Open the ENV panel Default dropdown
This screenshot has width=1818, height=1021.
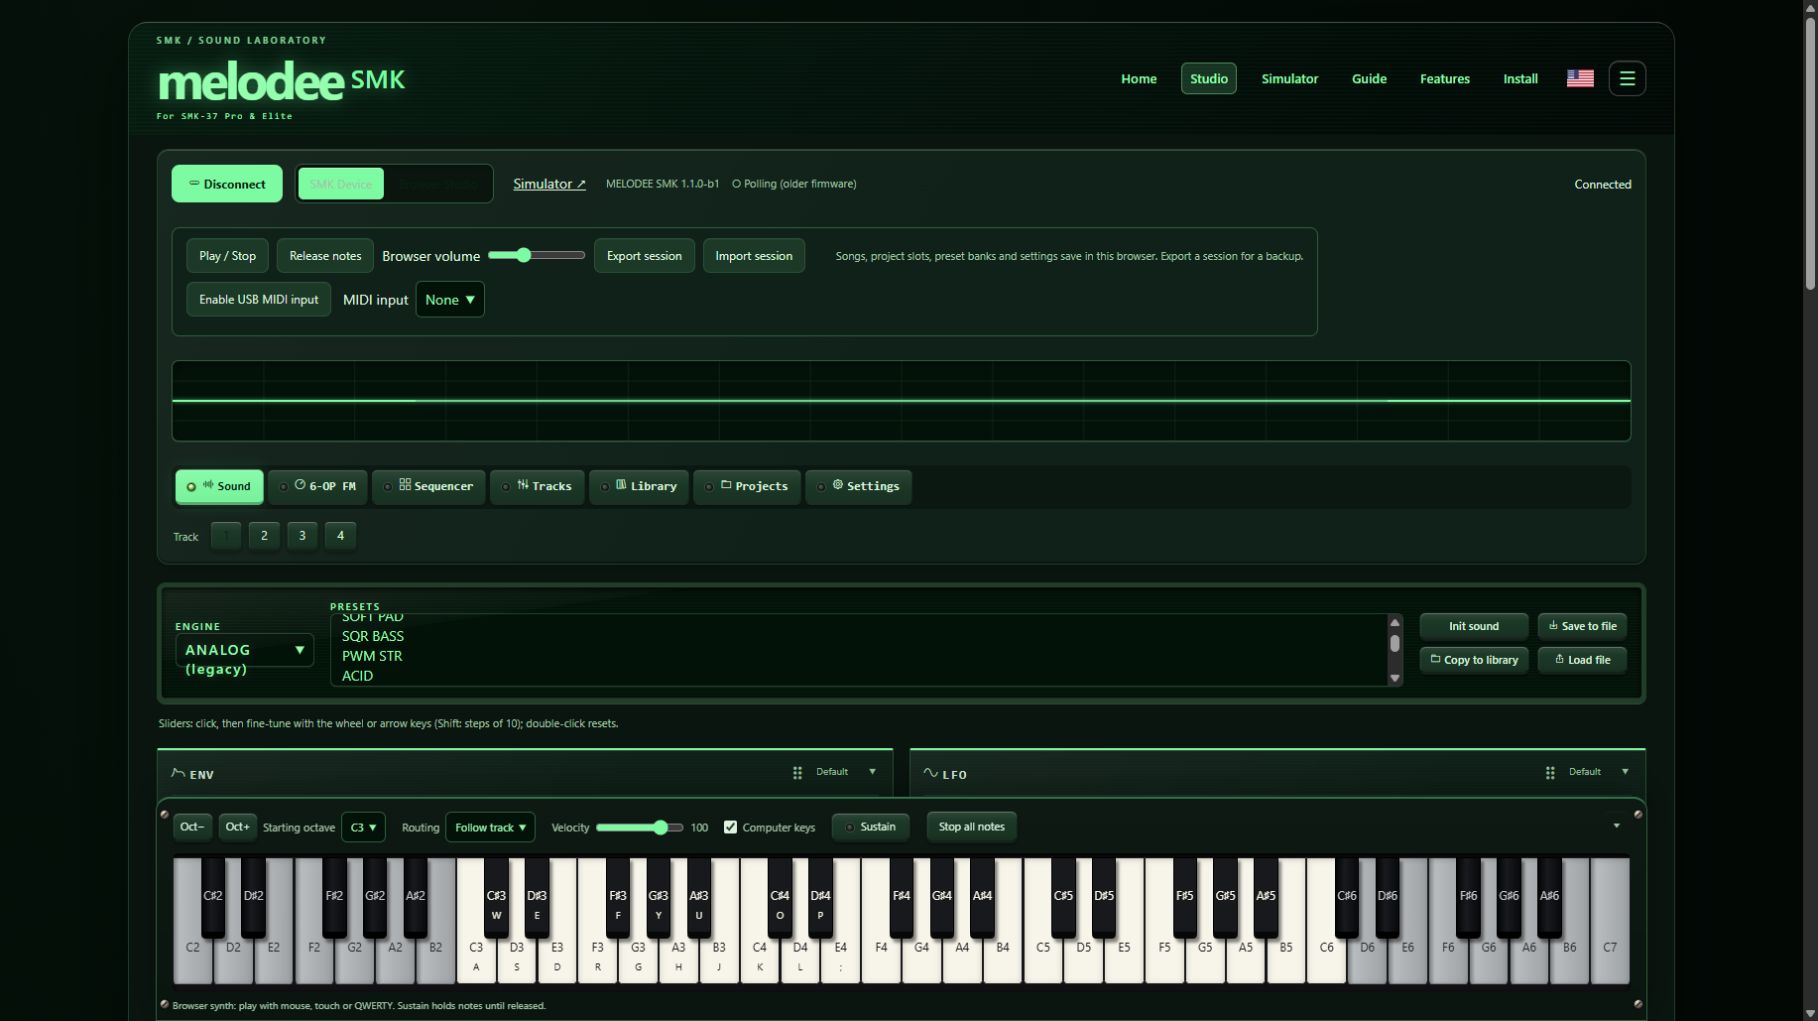846,772
